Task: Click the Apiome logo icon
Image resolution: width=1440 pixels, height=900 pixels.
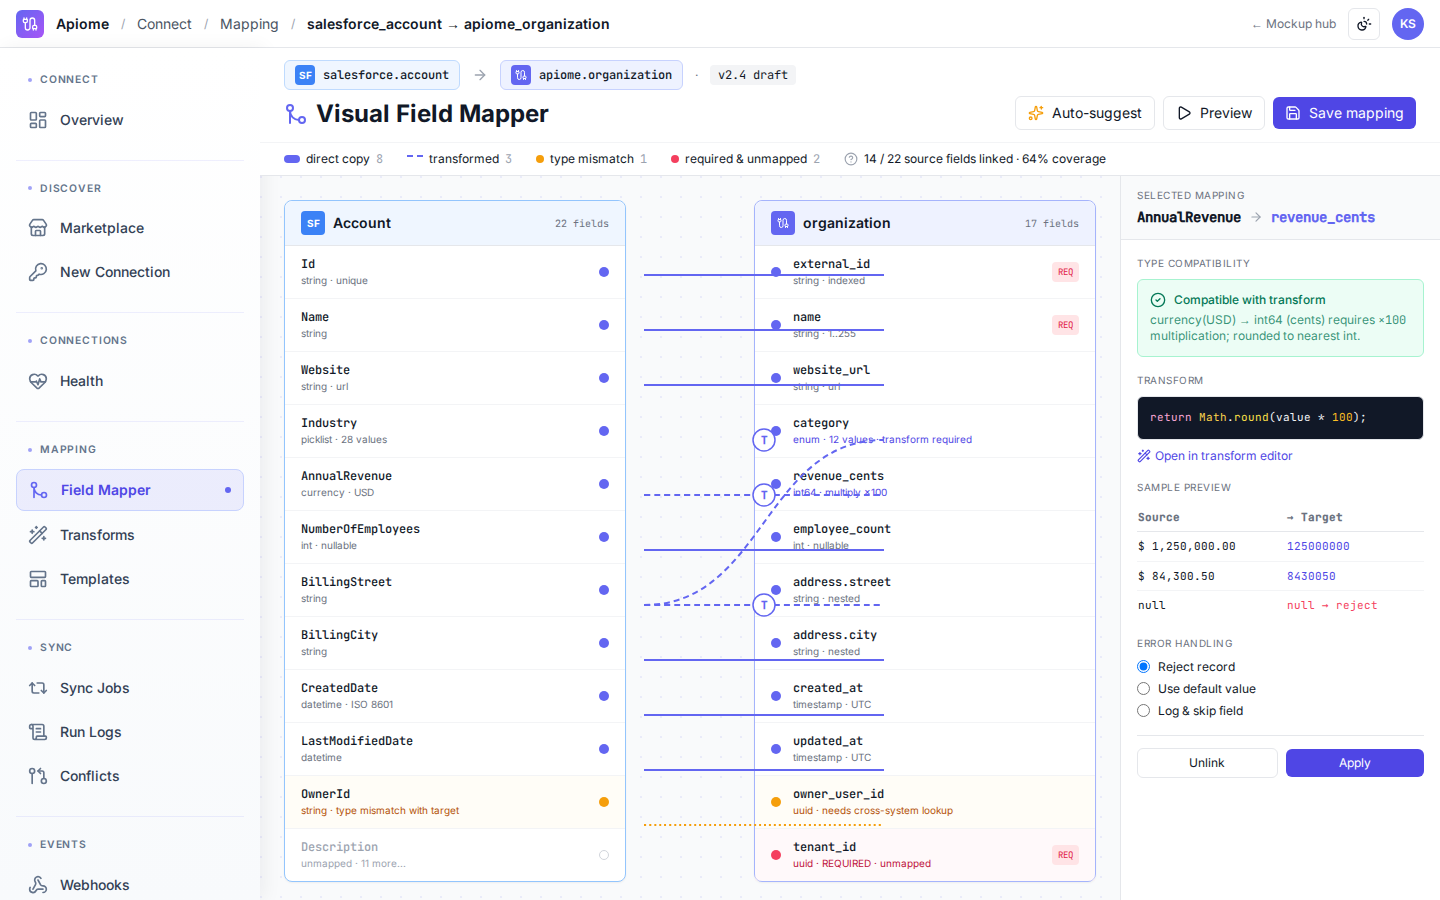Action: pos(30,24)
